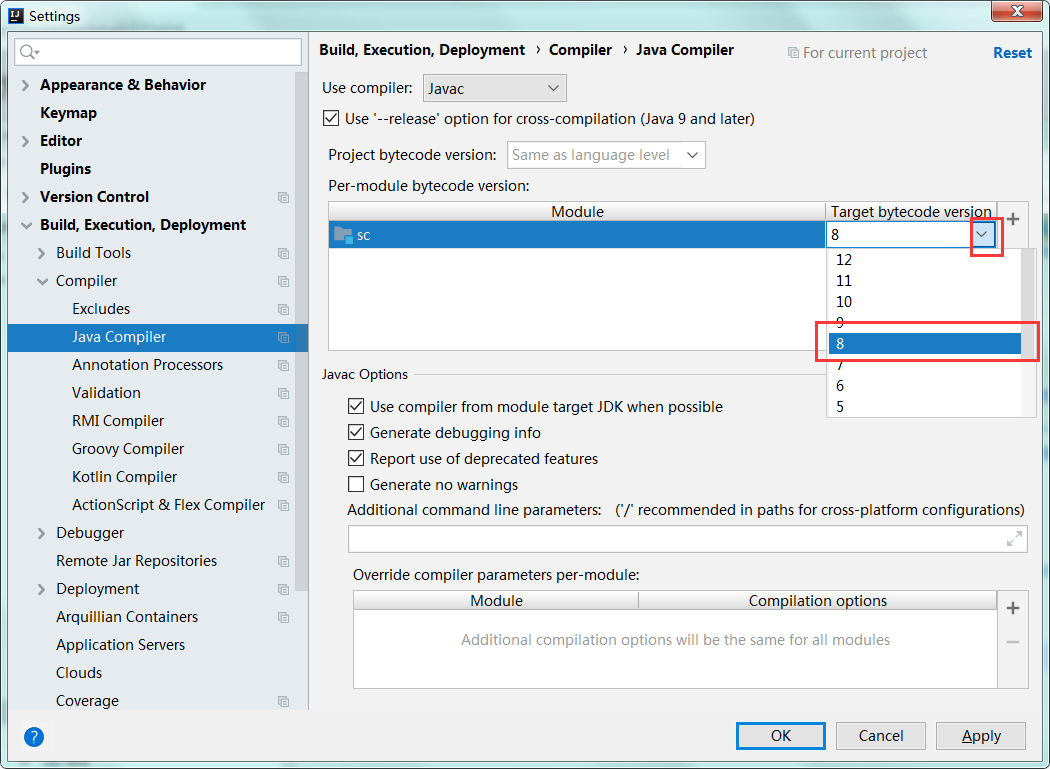Viewport: 1050px width, 769px height.
Task: Click the IntelliJ logo in title bar
Action: coord(17,15)
